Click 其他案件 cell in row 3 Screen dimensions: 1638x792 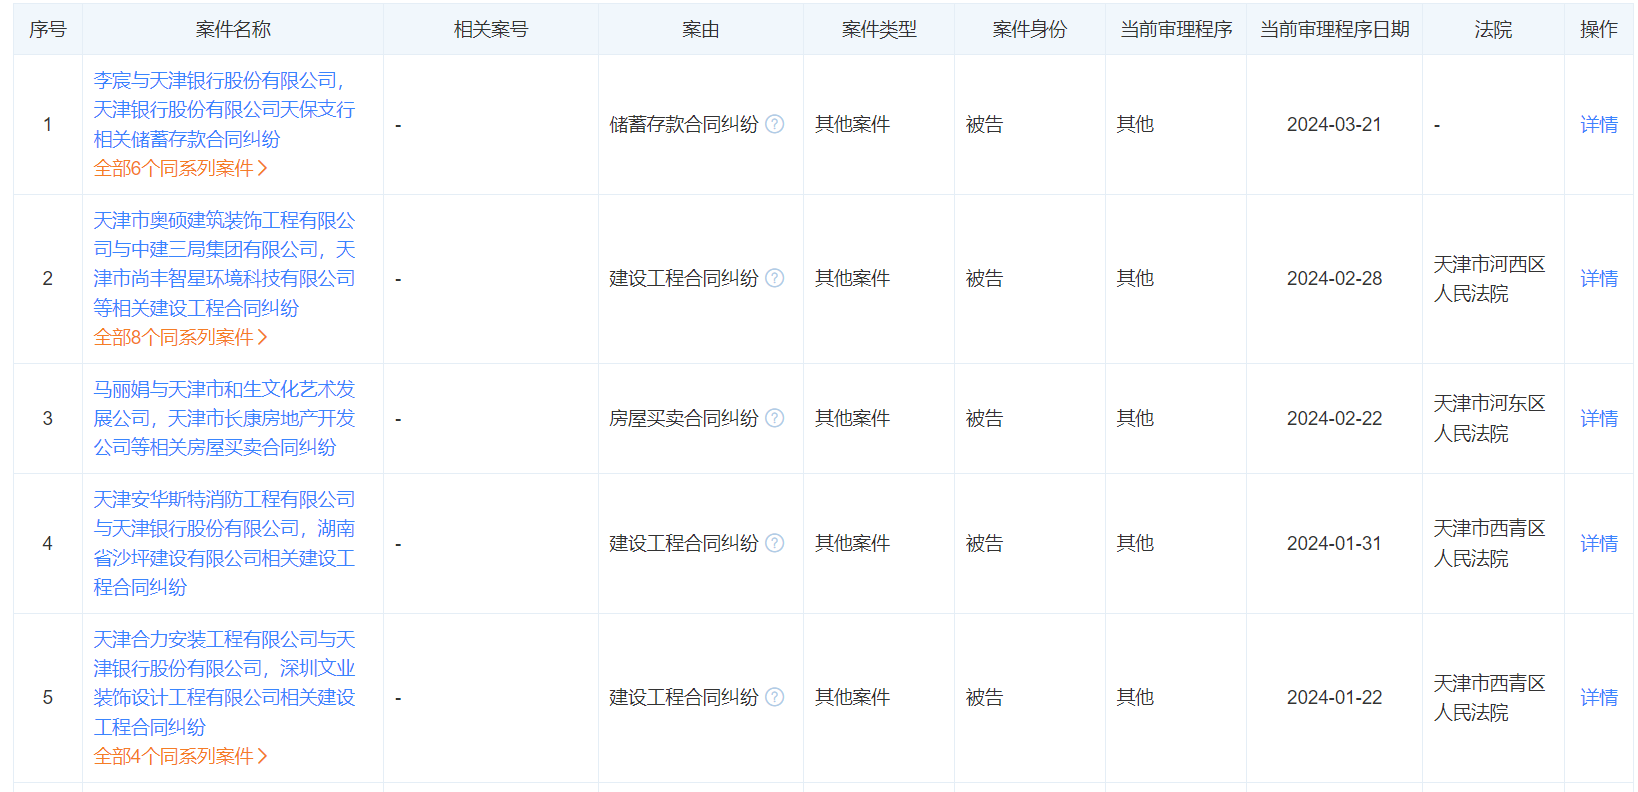tap(852, 418)
